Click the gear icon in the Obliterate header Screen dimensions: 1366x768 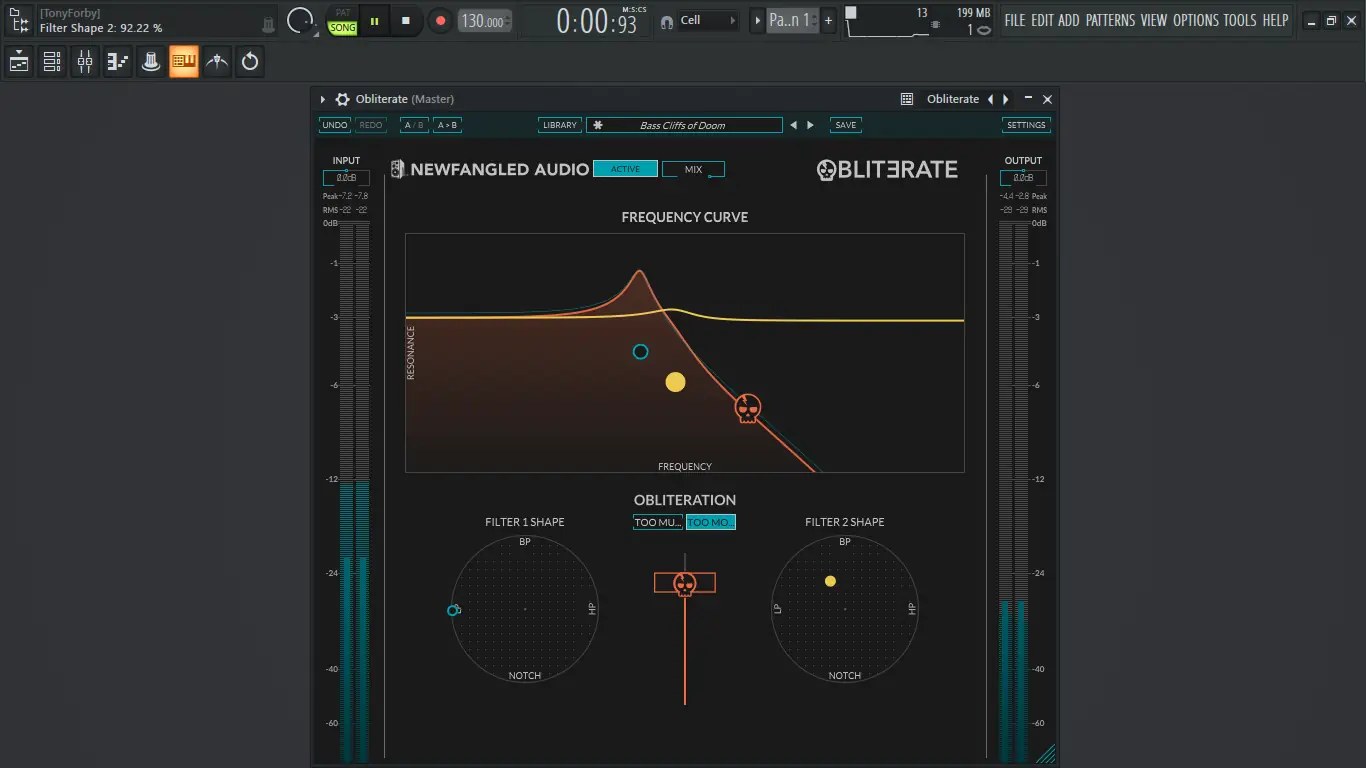(x=343, y=99)
